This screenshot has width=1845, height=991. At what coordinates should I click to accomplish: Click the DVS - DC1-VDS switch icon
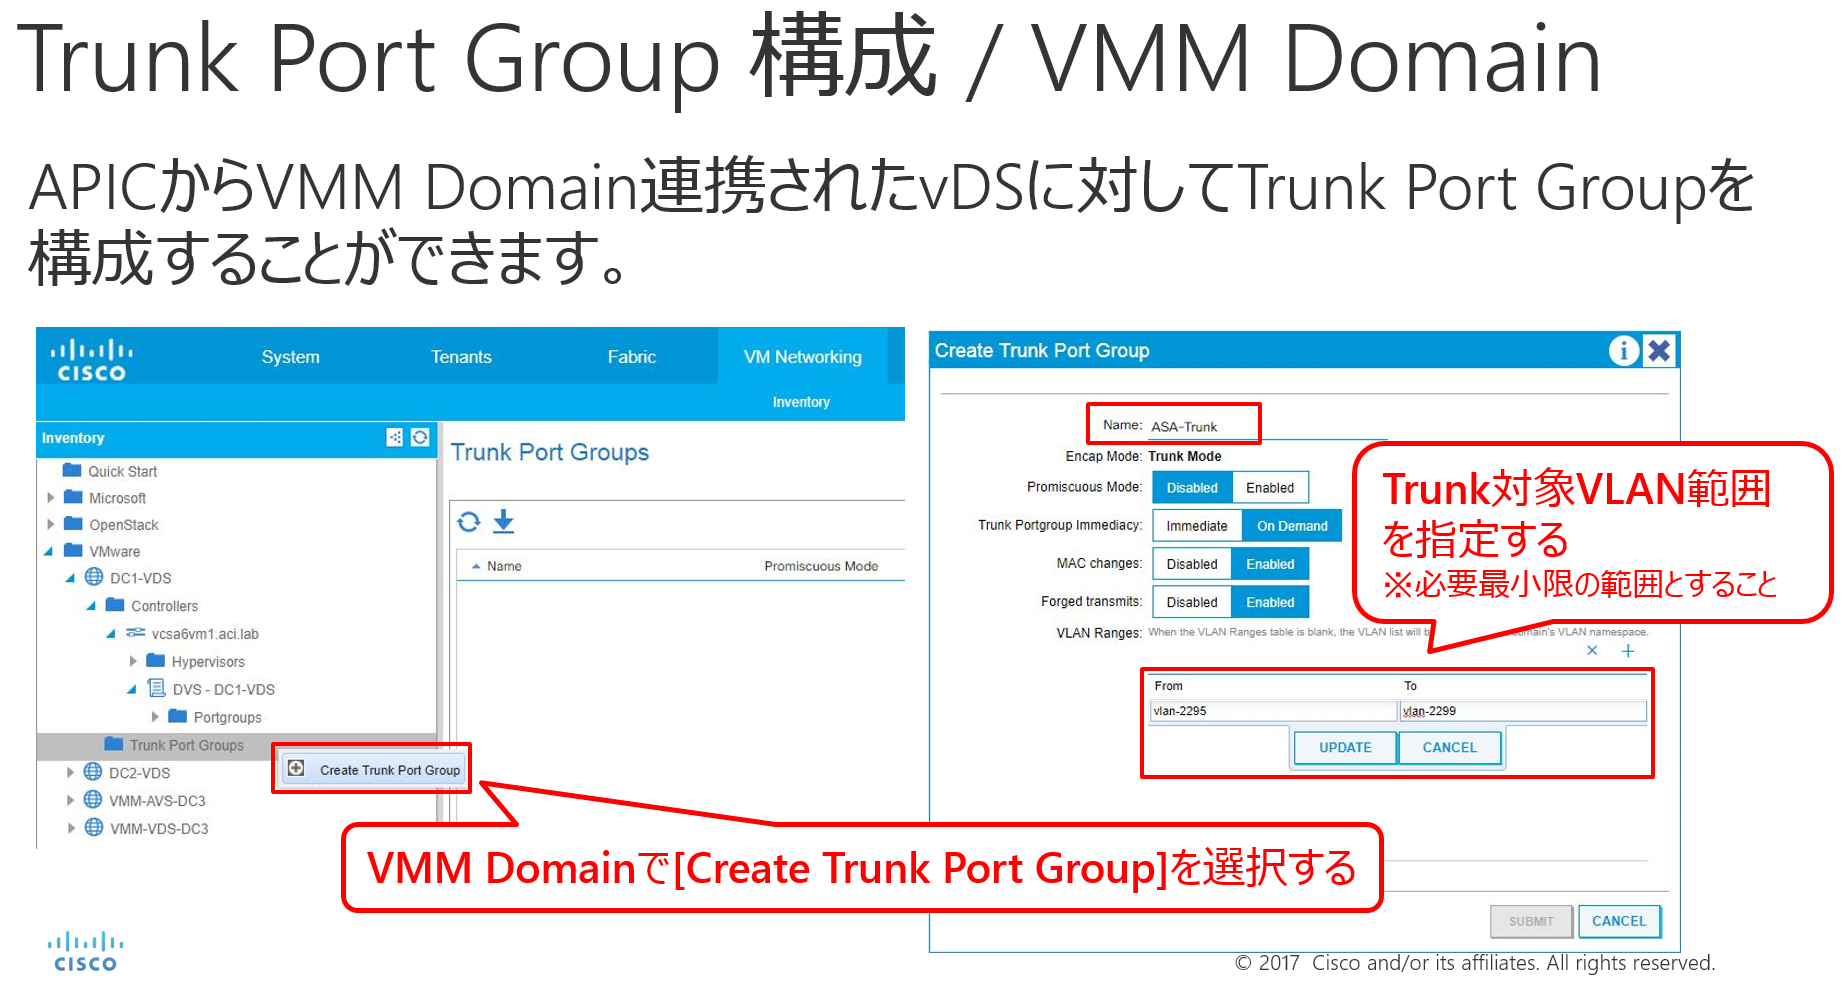point(157,688)
